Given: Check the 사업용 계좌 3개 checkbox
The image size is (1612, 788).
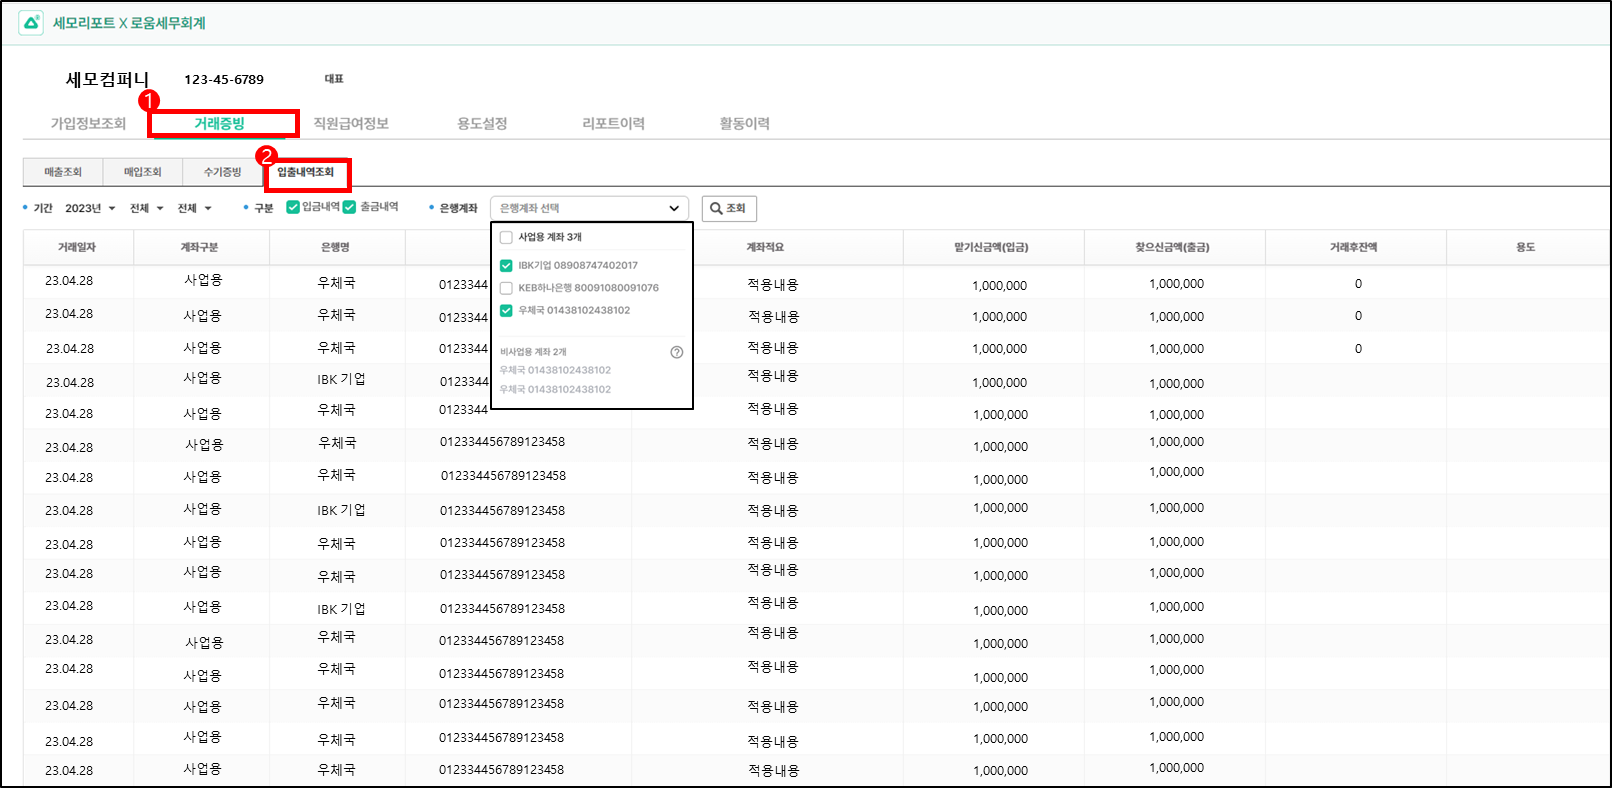Looking at the screenshot, I should (x=506, y=237).
